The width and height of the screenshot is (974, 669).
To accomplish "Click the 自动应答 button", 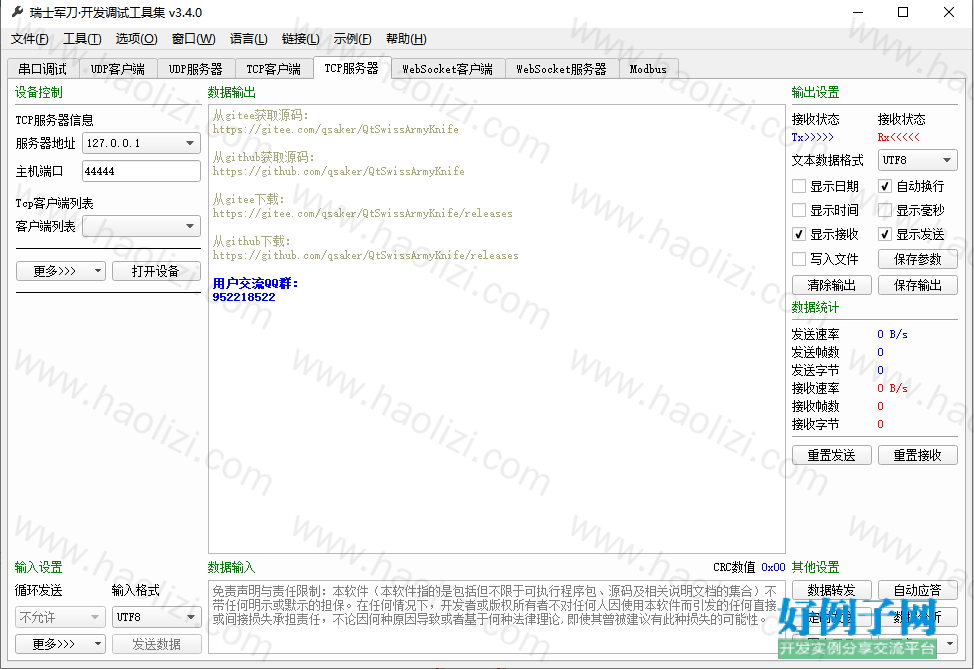I will (917, 590).
